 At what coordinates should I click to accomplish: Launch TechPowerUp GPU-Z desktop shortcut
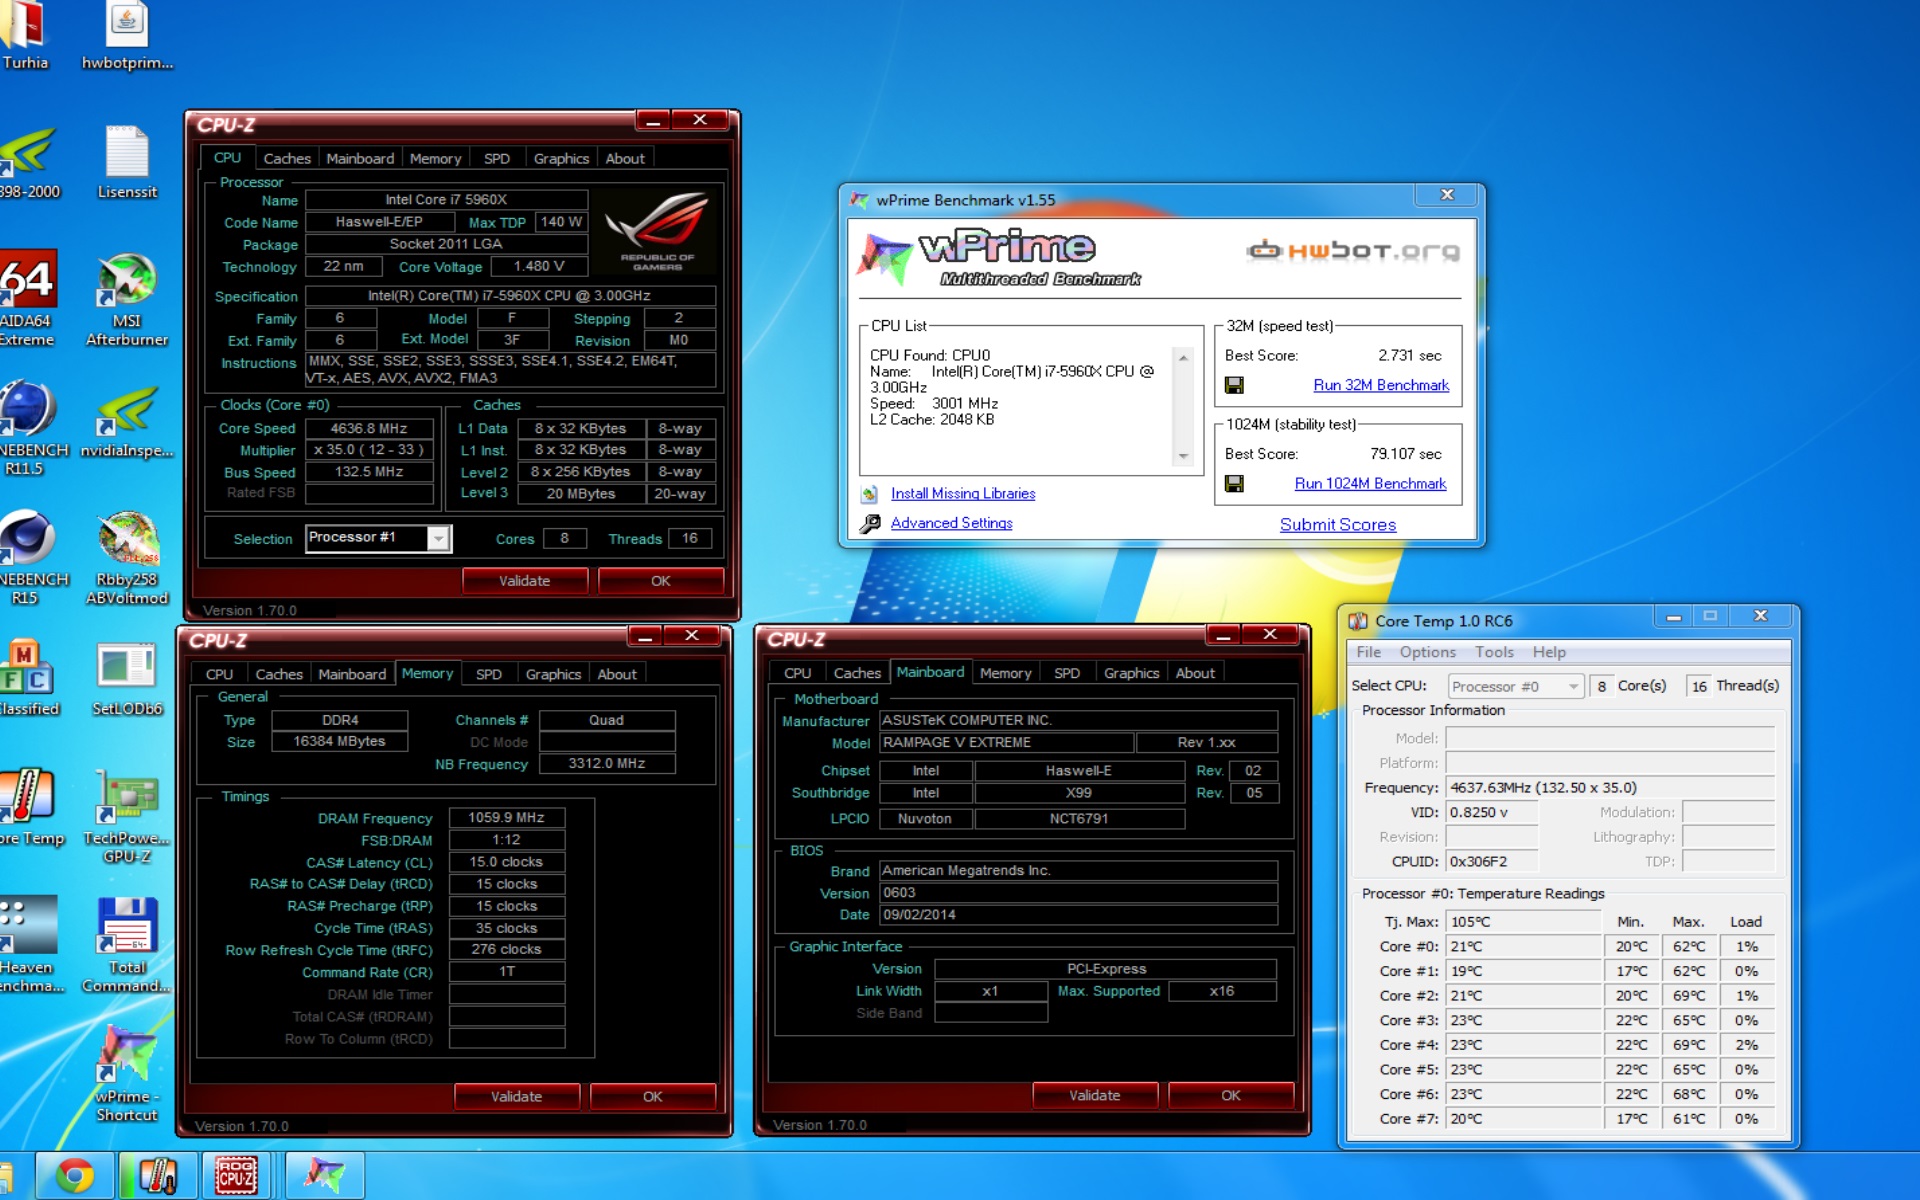pyautogui.click(x=127, y=816)
